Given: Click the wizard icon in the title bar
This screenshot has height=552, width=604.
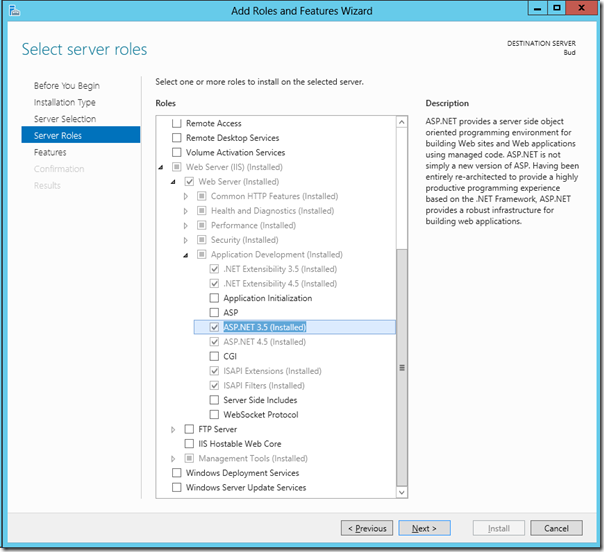Looking at the screenshot, I should coord(14,10).
